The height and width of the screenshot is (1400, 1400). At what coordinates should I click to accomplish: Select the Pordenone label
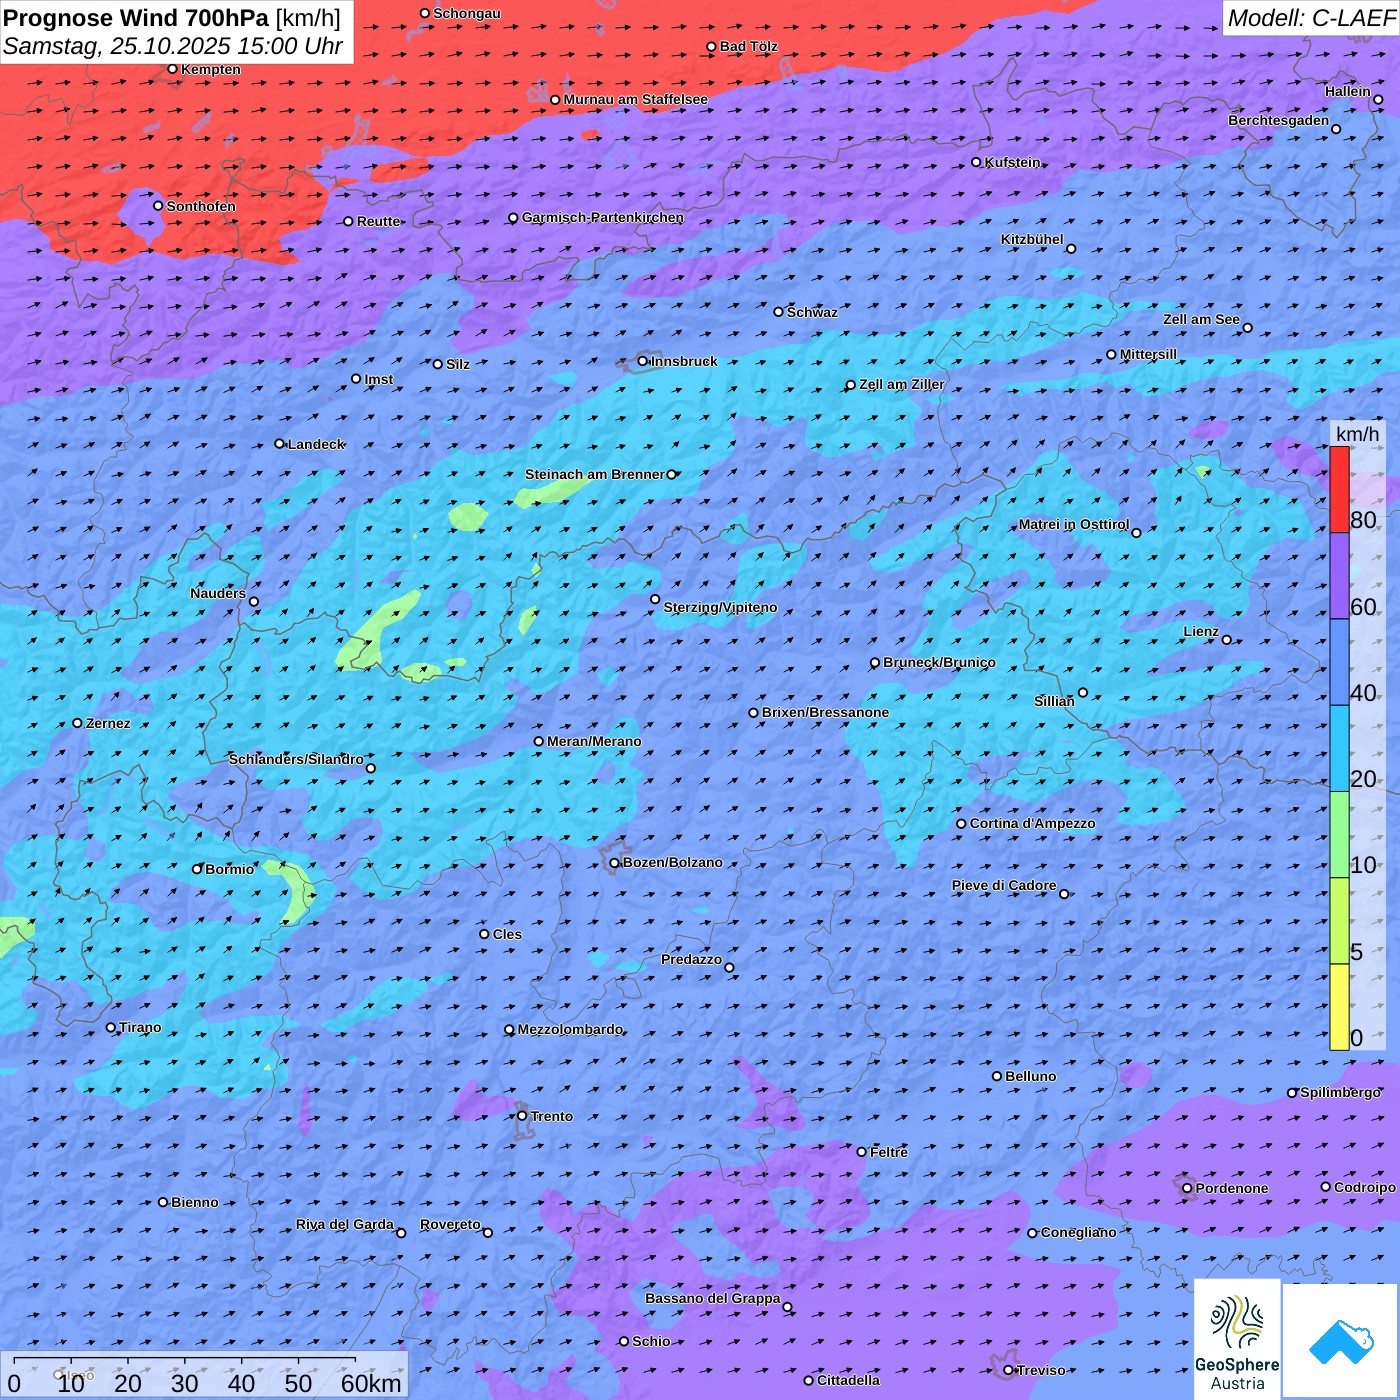tap(1232, 1188)
